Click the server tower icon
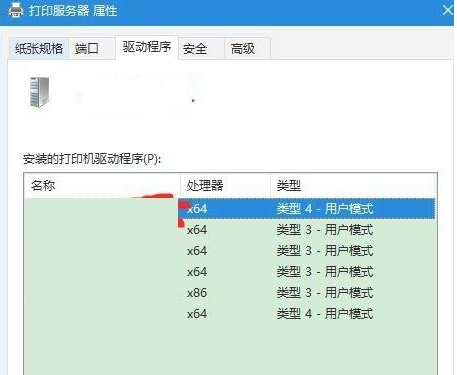This screenshot has height=375, width=457. click(x=39, y=92)
